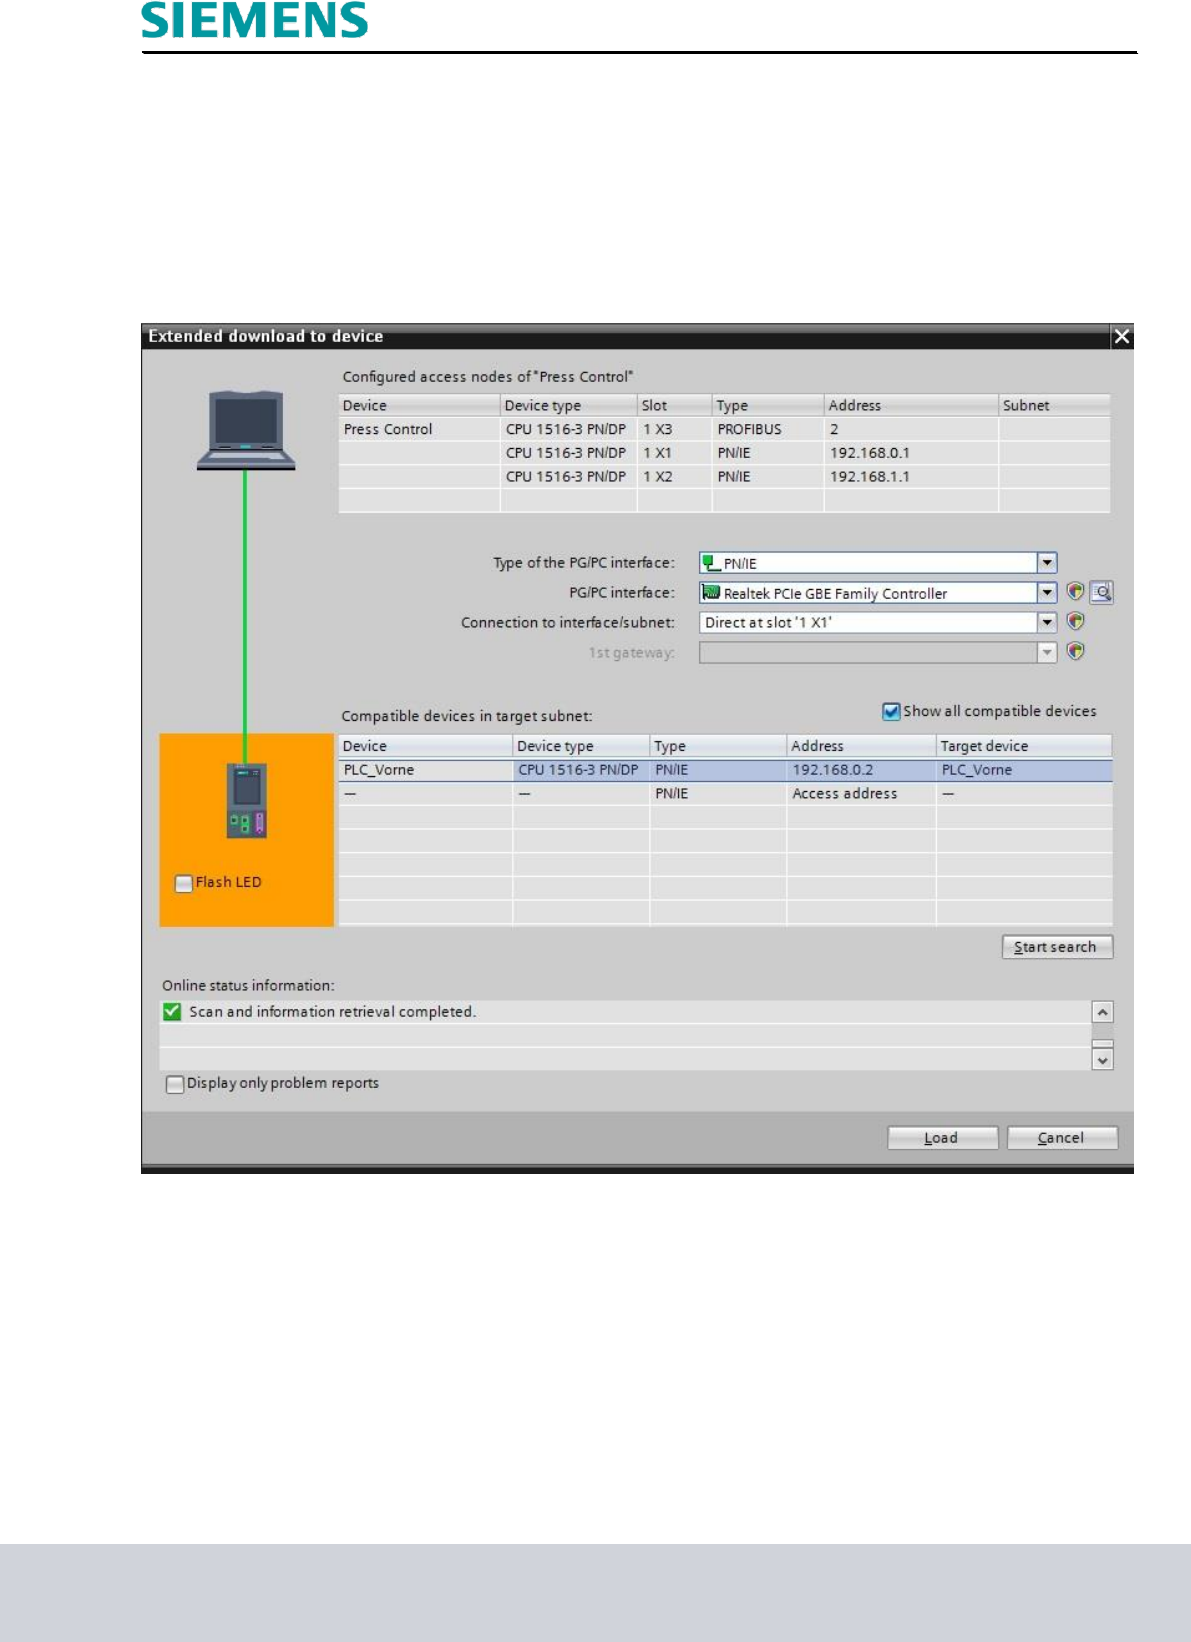Click the PLC device icon in orange panel
Viewport: 1191px width, 1642px height.
pos(247,800)
